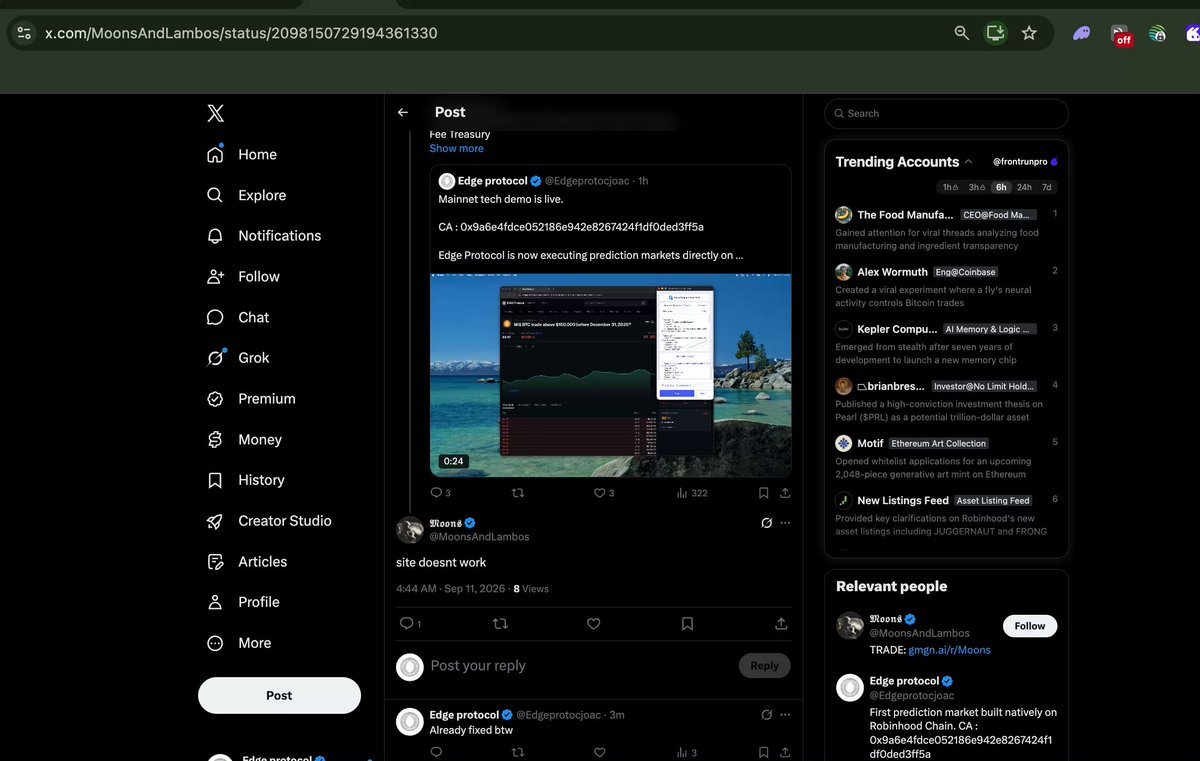Screen dimensions: 1200x761
Task: Bookmark this page with the browser star icon
Action: click(x=1029, y=33)
